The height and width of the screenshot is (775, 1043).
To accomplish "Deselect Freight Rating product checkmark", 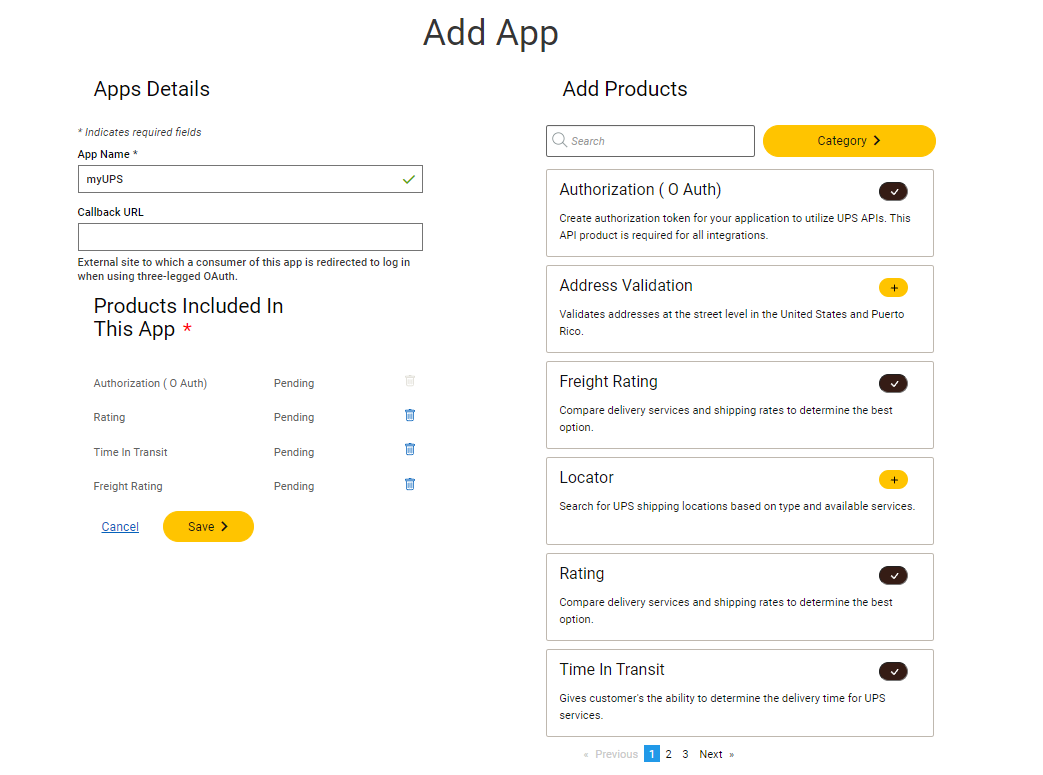I will [x=893, y=383].
